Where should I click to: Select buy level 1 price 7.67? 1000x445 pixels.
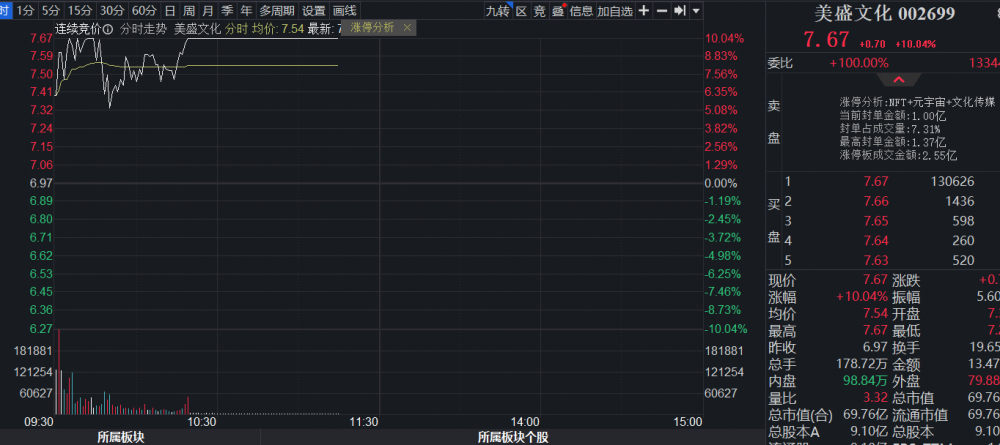point(876,182)
